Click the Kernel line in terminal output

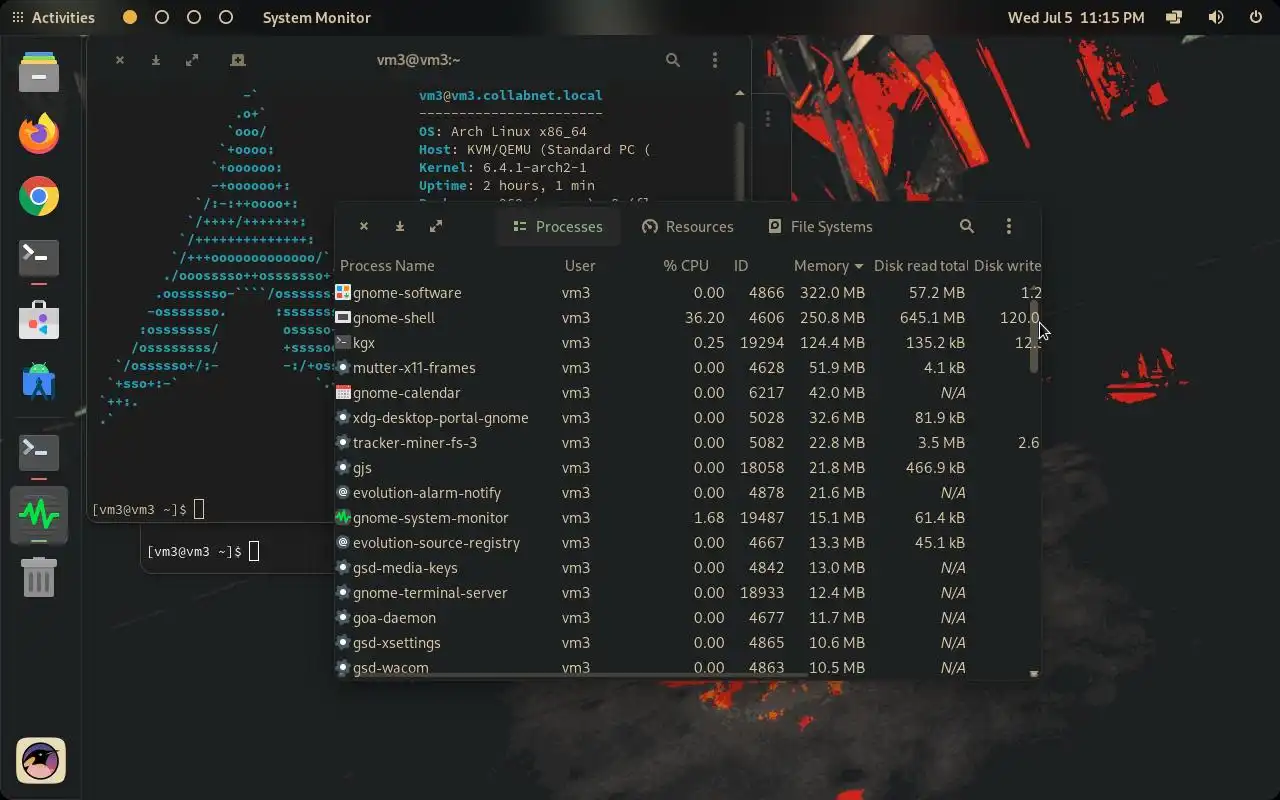[503, 167]
